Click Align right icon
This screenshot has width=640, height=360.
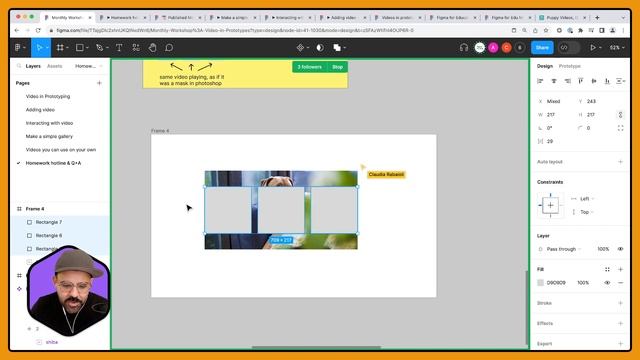(x=567, y=81)
